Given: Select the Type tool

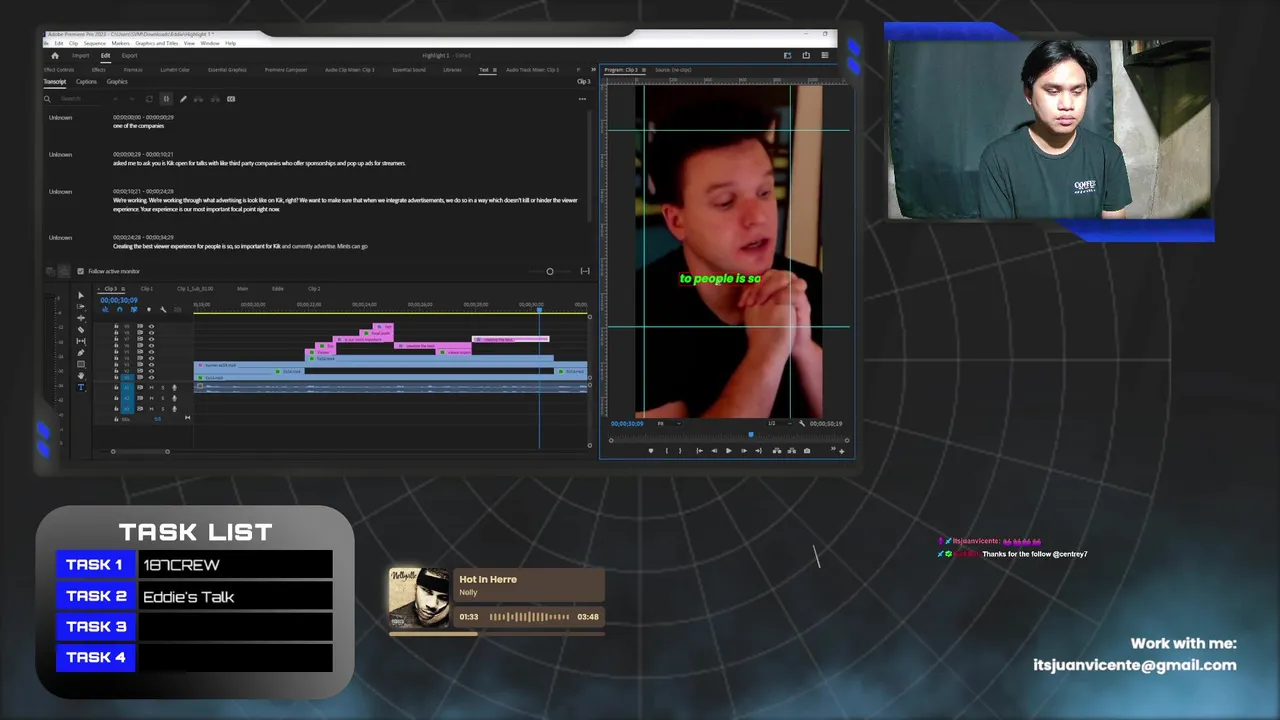Looking at the screenshot, I should point(81,387).
